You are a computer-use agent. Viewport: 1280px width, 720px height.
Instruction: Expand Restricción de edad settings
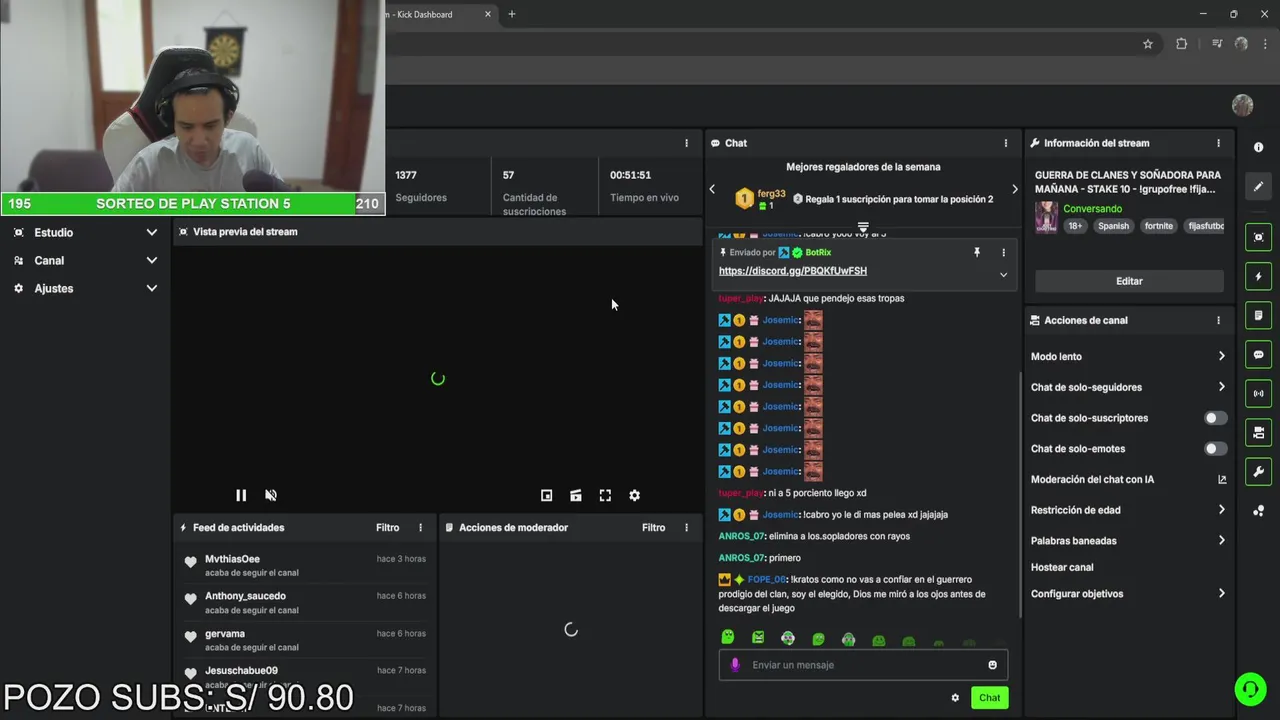1128,510
